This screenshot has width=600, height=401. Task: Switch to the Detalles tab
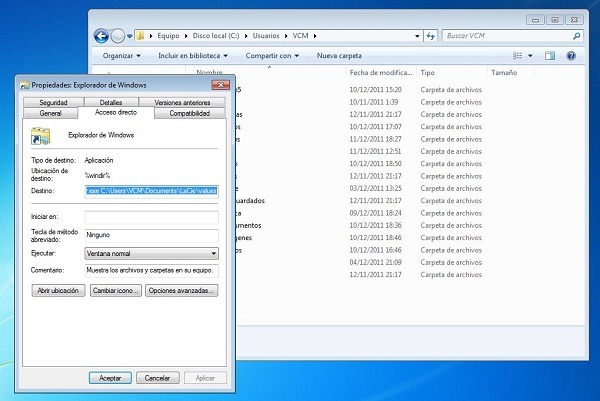click(111, 102)
